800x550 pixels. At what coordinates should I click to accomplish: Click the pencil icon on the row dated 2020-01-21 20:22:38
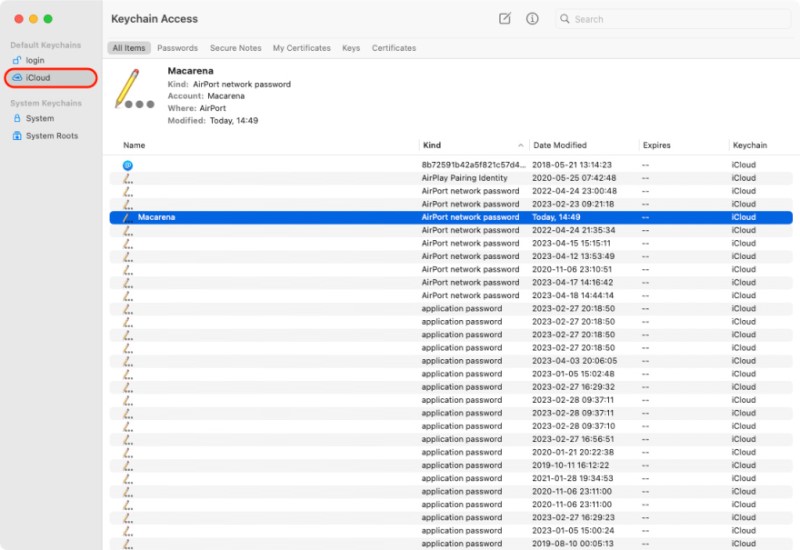(128, 453)
